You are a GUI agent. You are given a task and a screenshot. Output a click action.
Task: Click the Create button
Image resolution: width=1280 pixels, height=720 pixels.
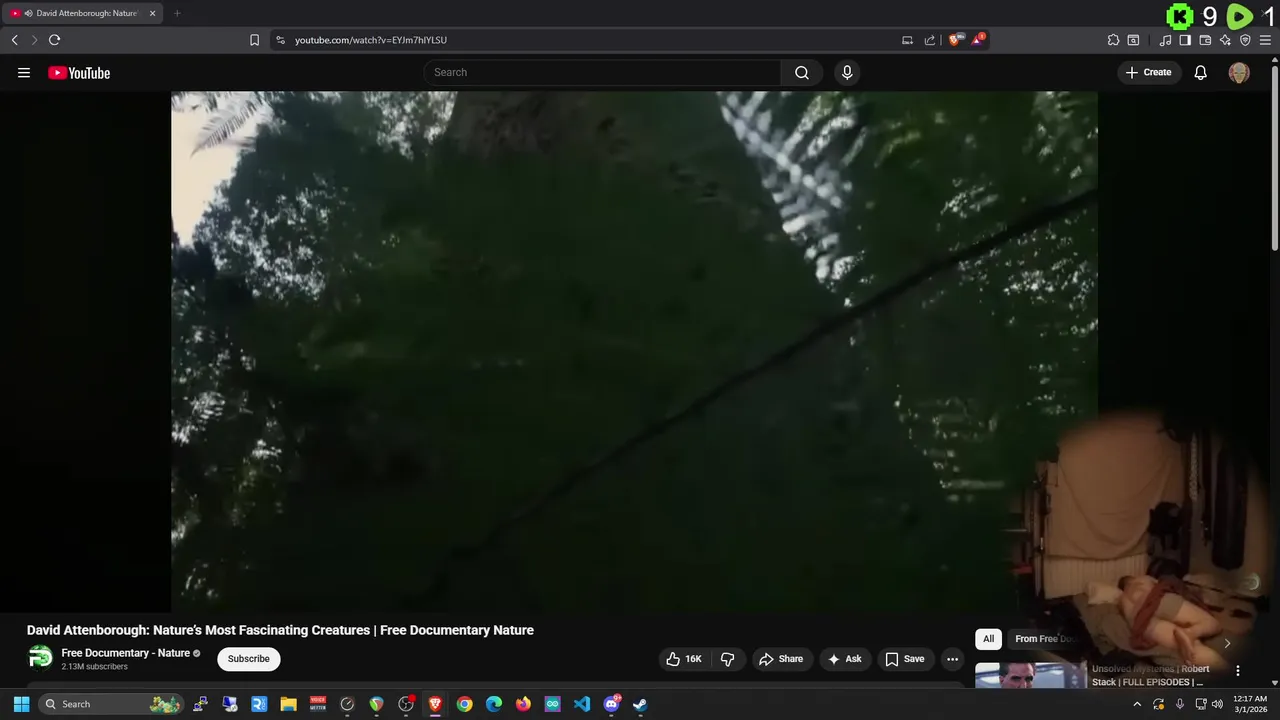[x=1149, y=72]
